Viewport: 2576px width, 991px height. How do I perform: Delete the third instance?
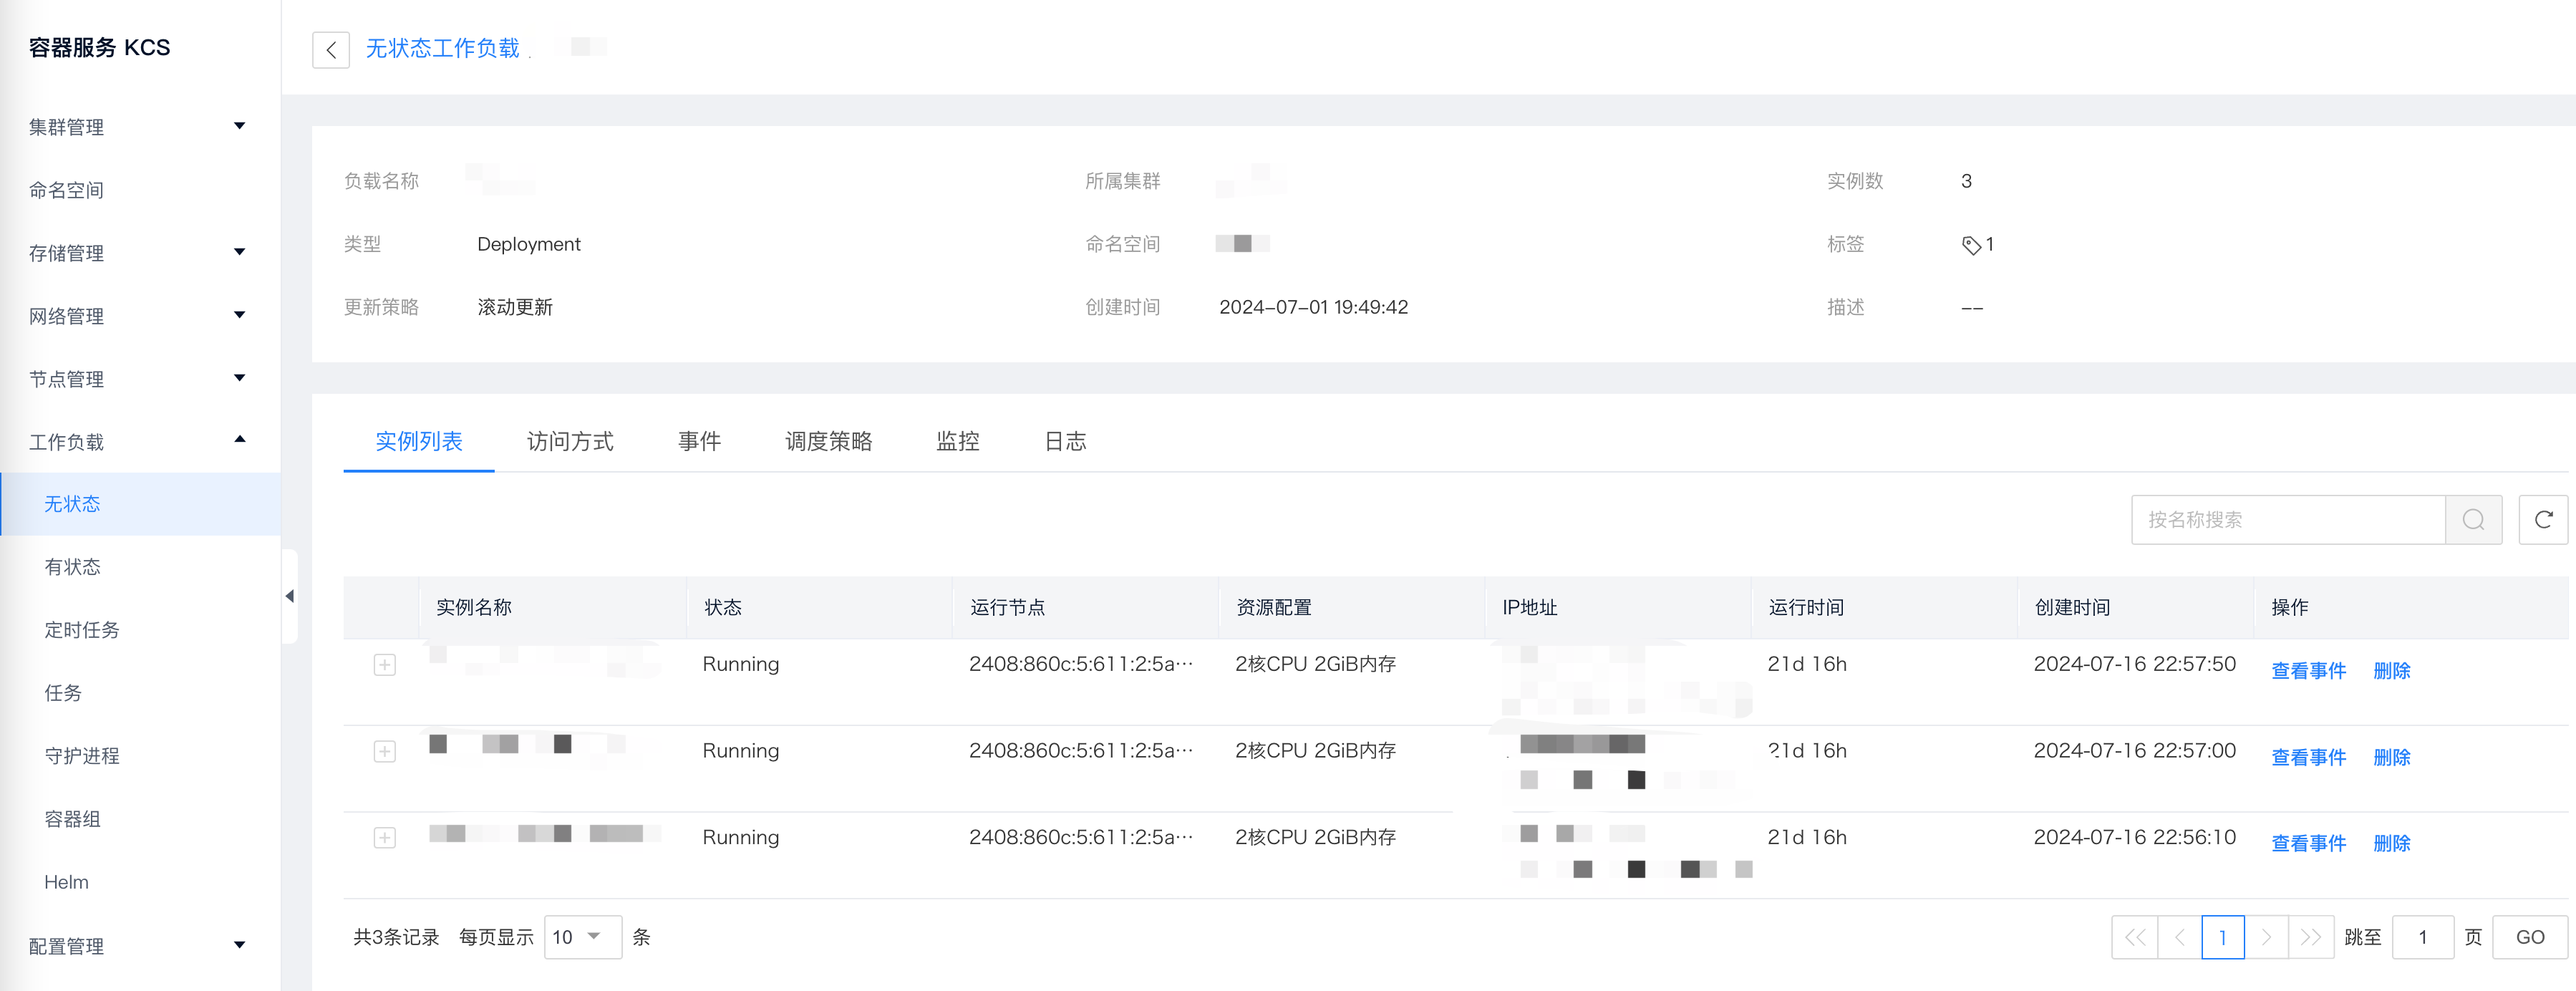pyautogui.click(x=2391, y=844)
